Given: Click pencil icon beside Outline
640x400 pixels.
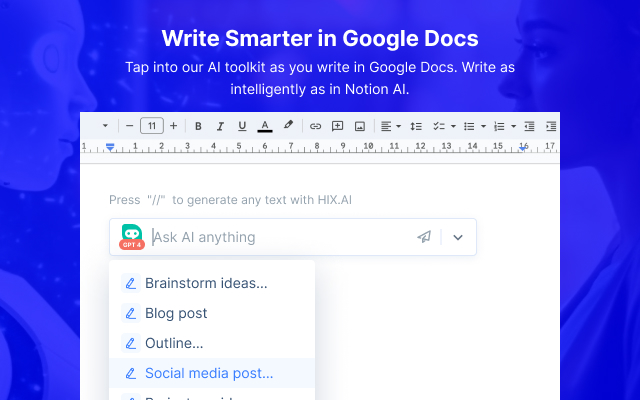Looking at the screenshot, I should (131, 343).
